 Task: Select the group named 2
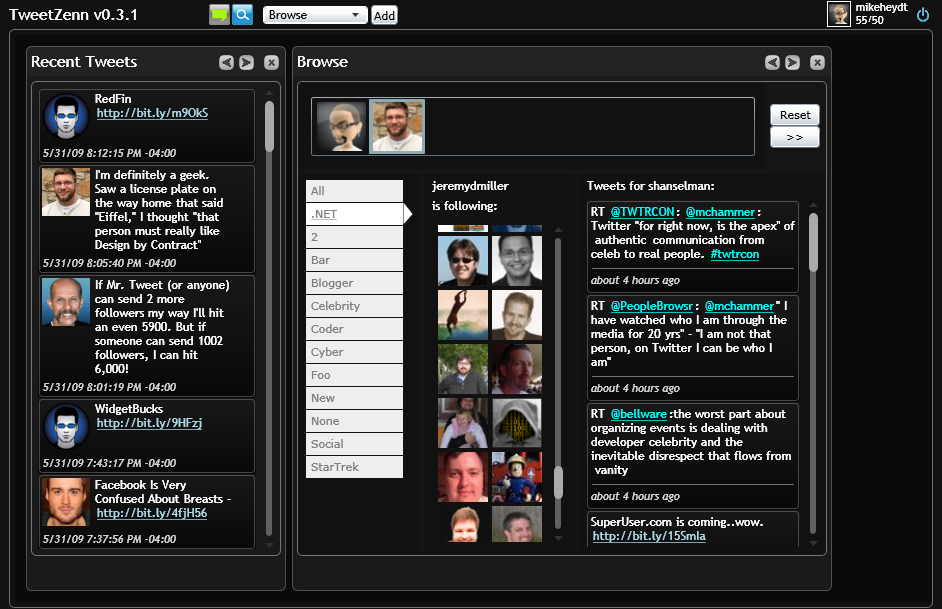pyautogui.click(x=354, y=237)
